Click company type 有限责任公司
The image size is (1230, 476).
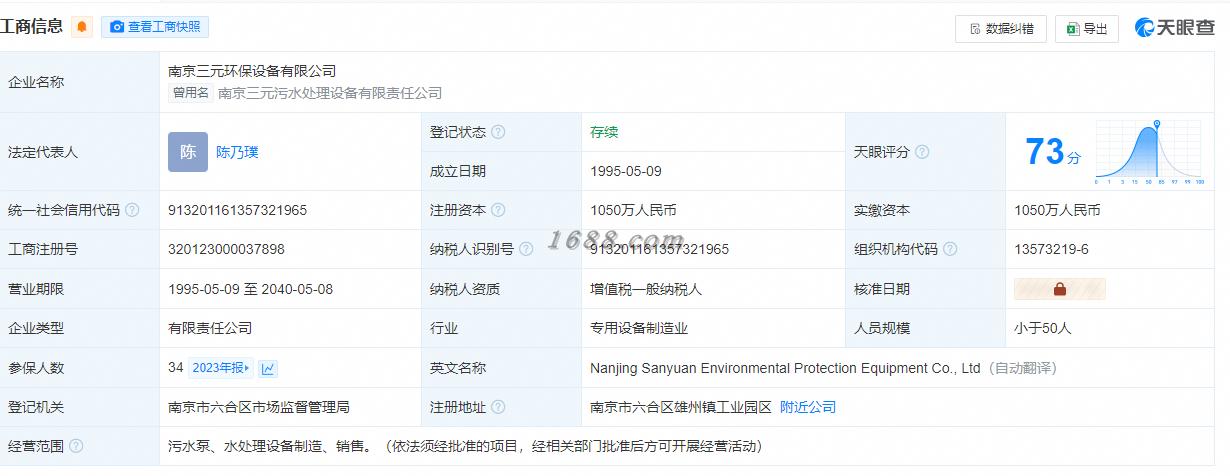[x=210, y=328]
